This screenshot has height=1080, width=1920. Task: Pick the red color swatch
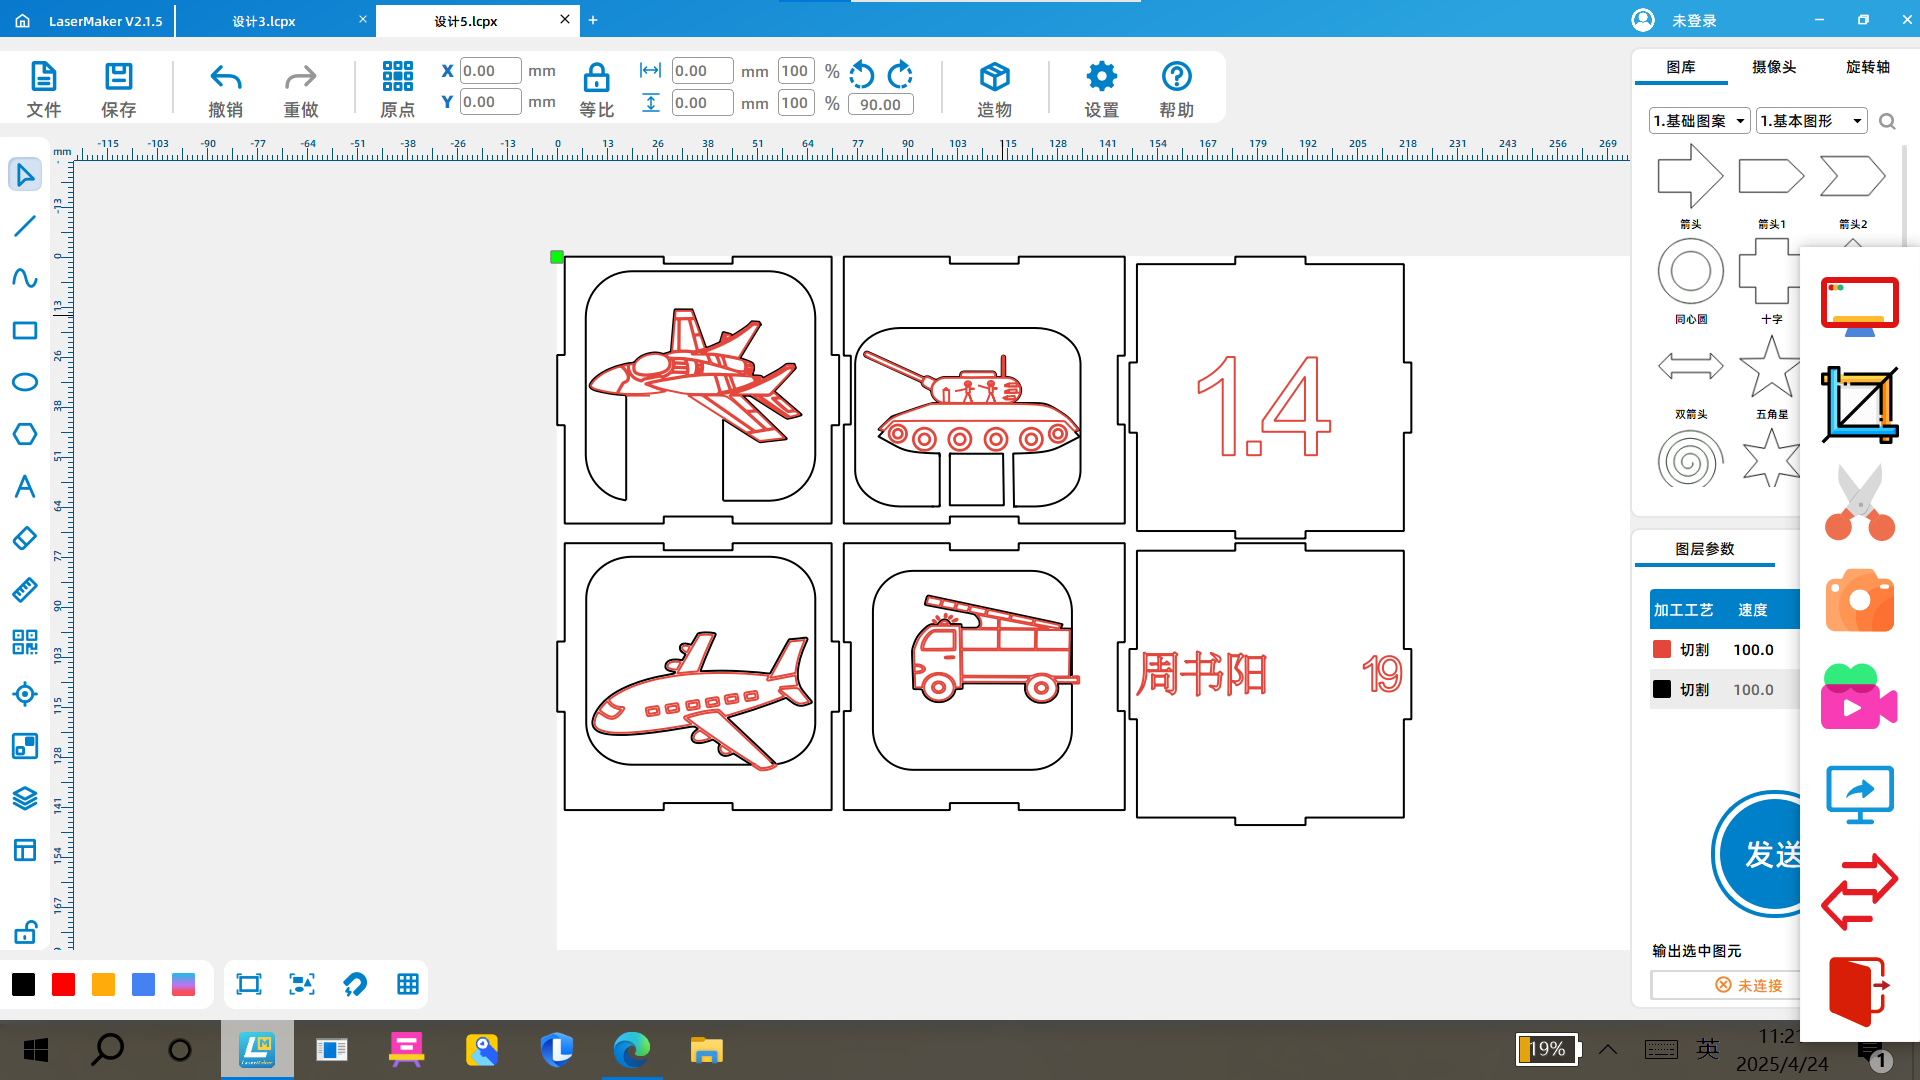[x=63, y=984]
